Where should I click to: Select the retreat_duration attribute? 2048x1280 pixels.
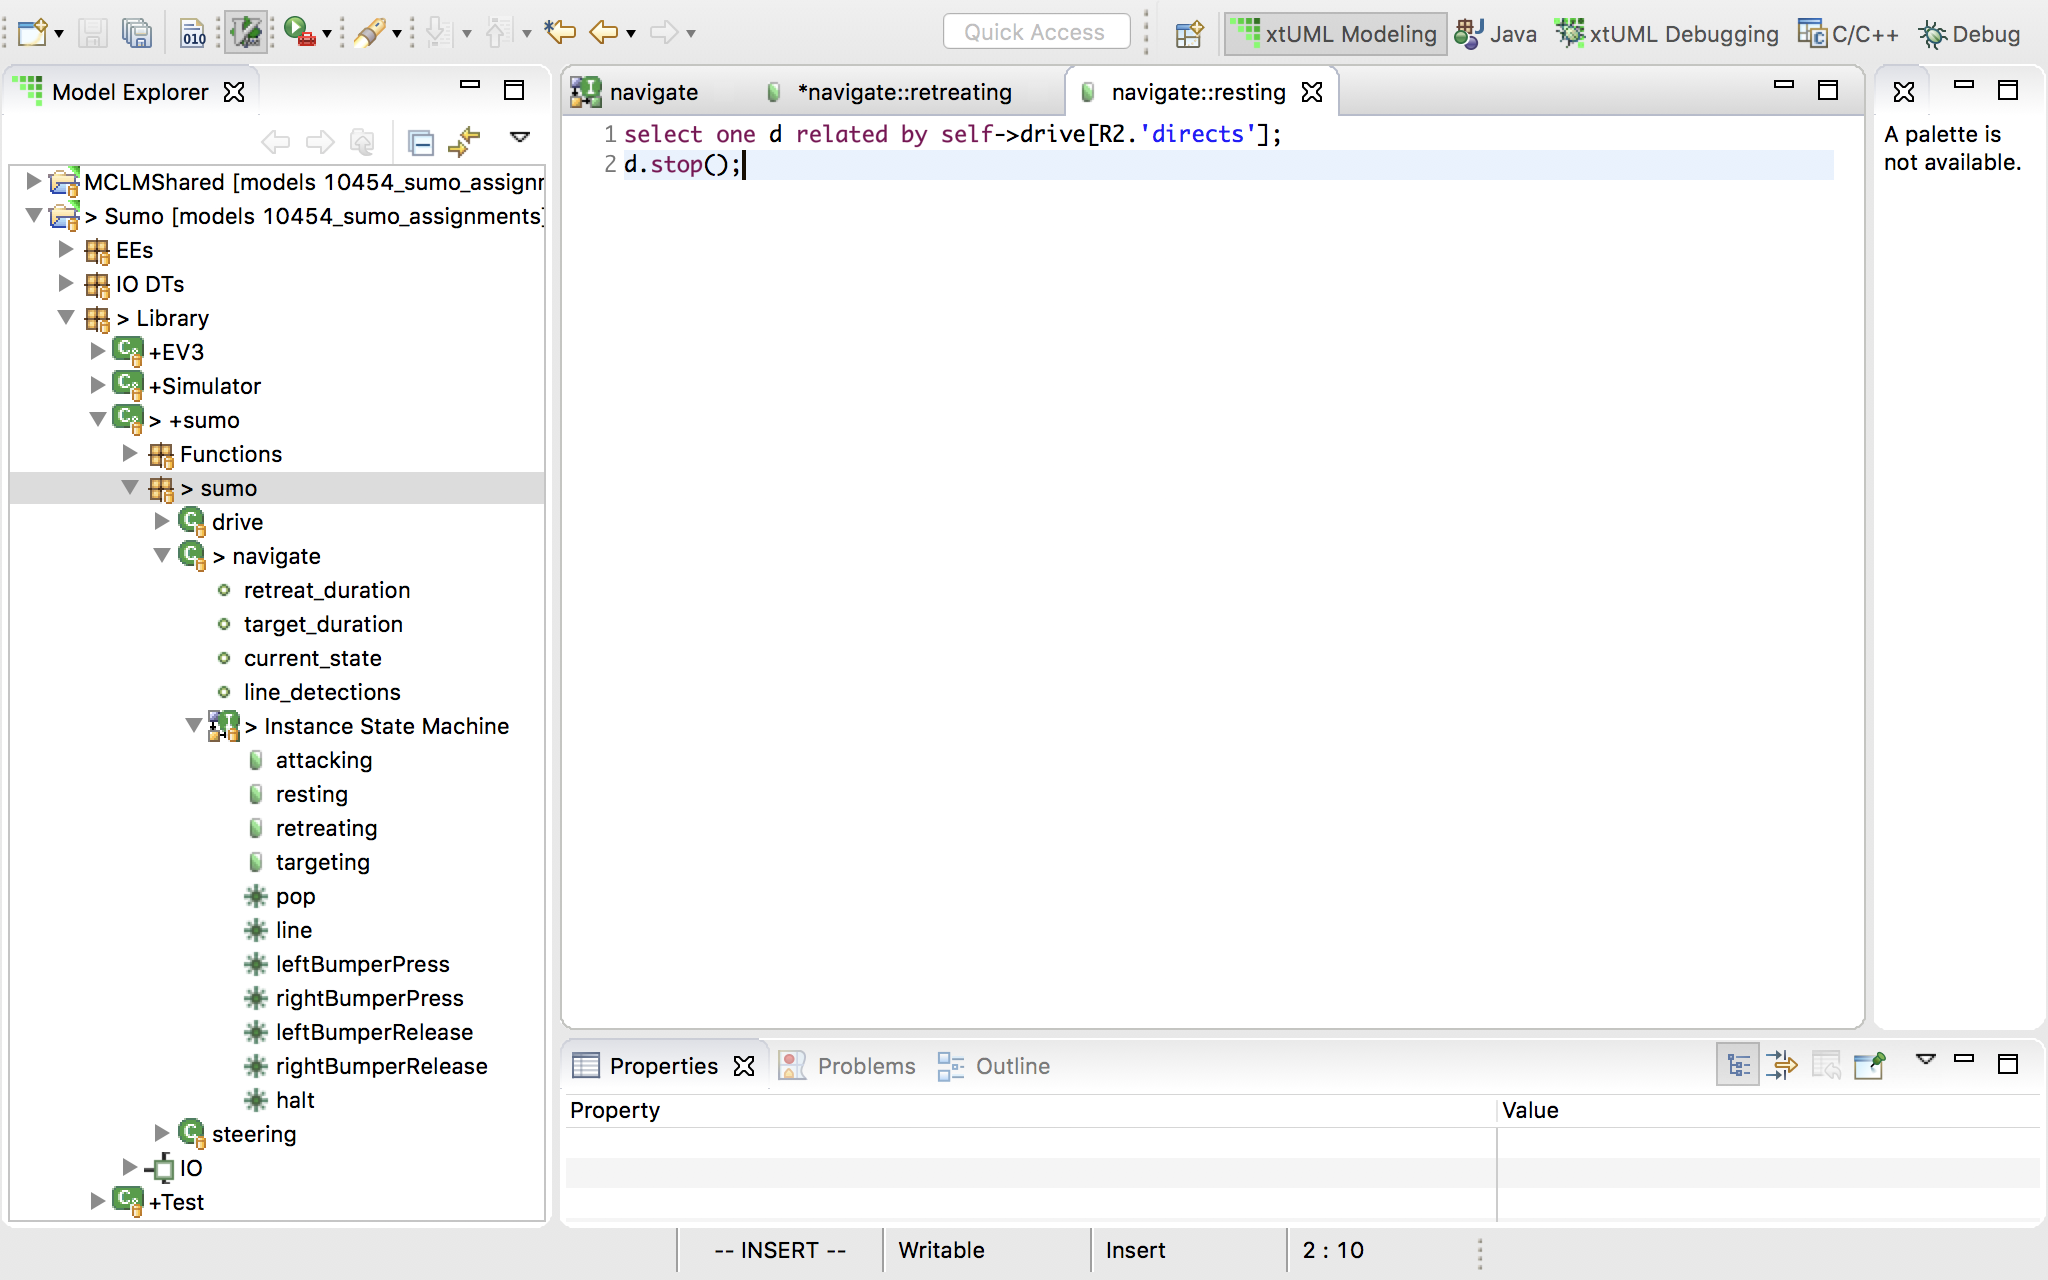(x=327, y=590)
